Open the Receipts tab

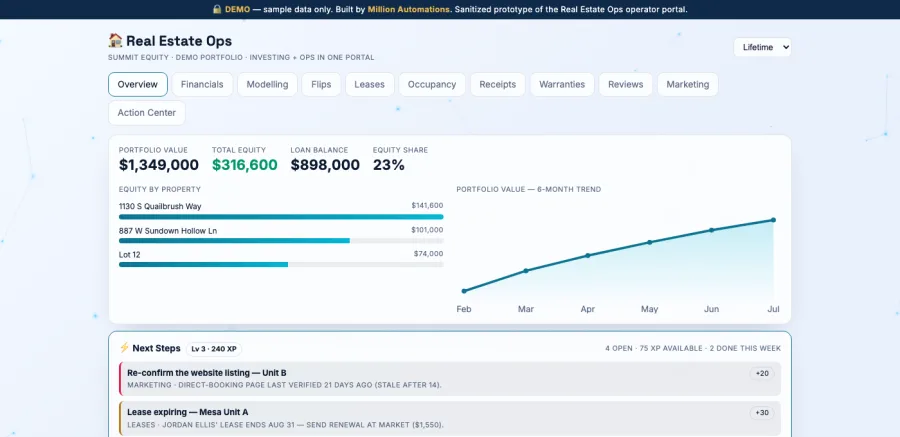pos(498,84)
